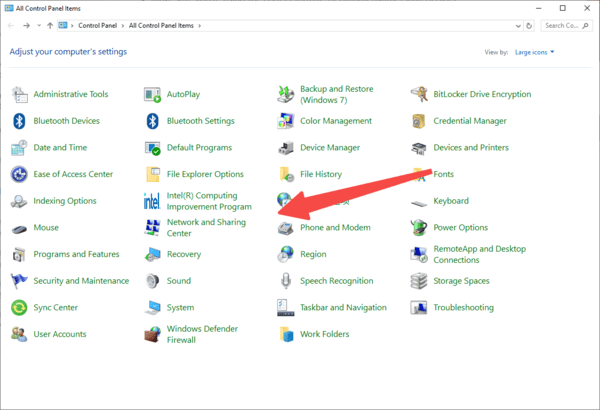The image size is (600, 410).
Task: Click the BitLocker Drive Encryption icon
Action: (x=419, y=94)
